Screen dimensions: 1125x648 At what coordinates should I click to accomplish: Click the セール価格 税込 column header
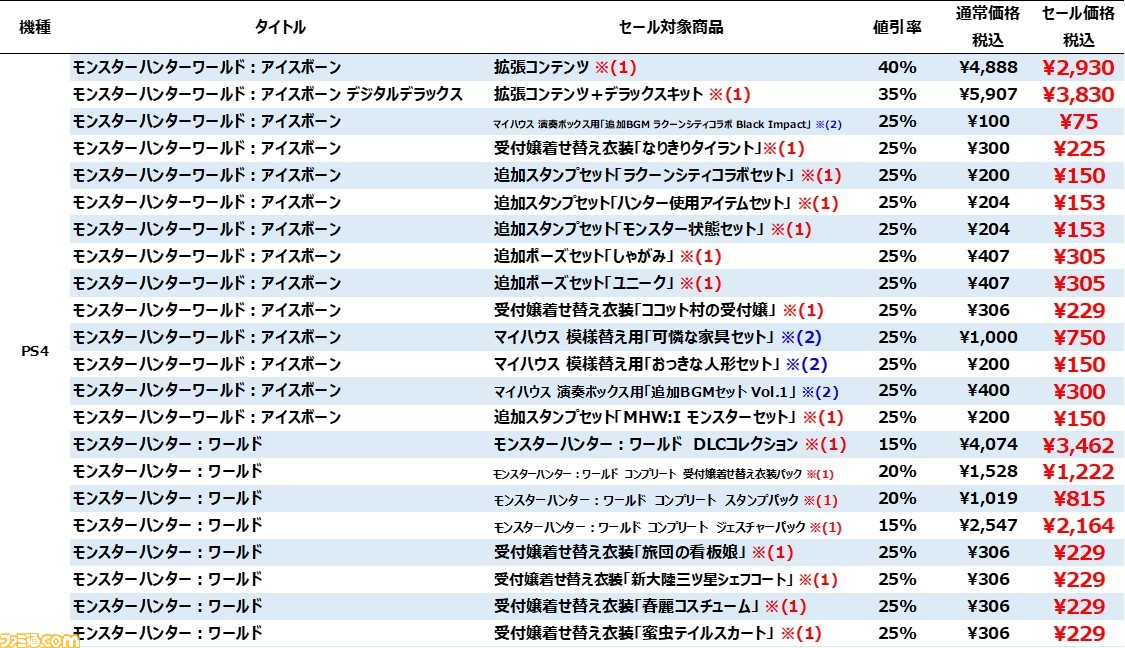click(1078, 27)
